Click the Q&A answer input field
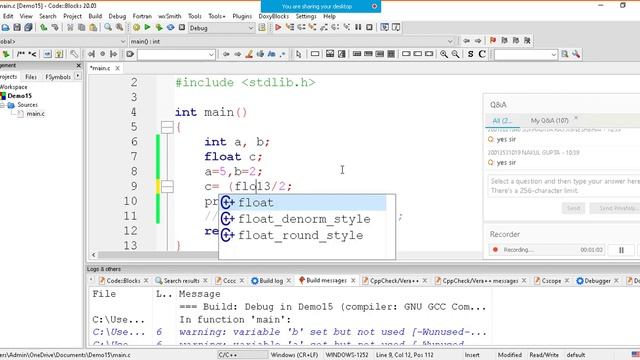Image resolution: width=640 pixels, height=360 pixels. (564, 186)
